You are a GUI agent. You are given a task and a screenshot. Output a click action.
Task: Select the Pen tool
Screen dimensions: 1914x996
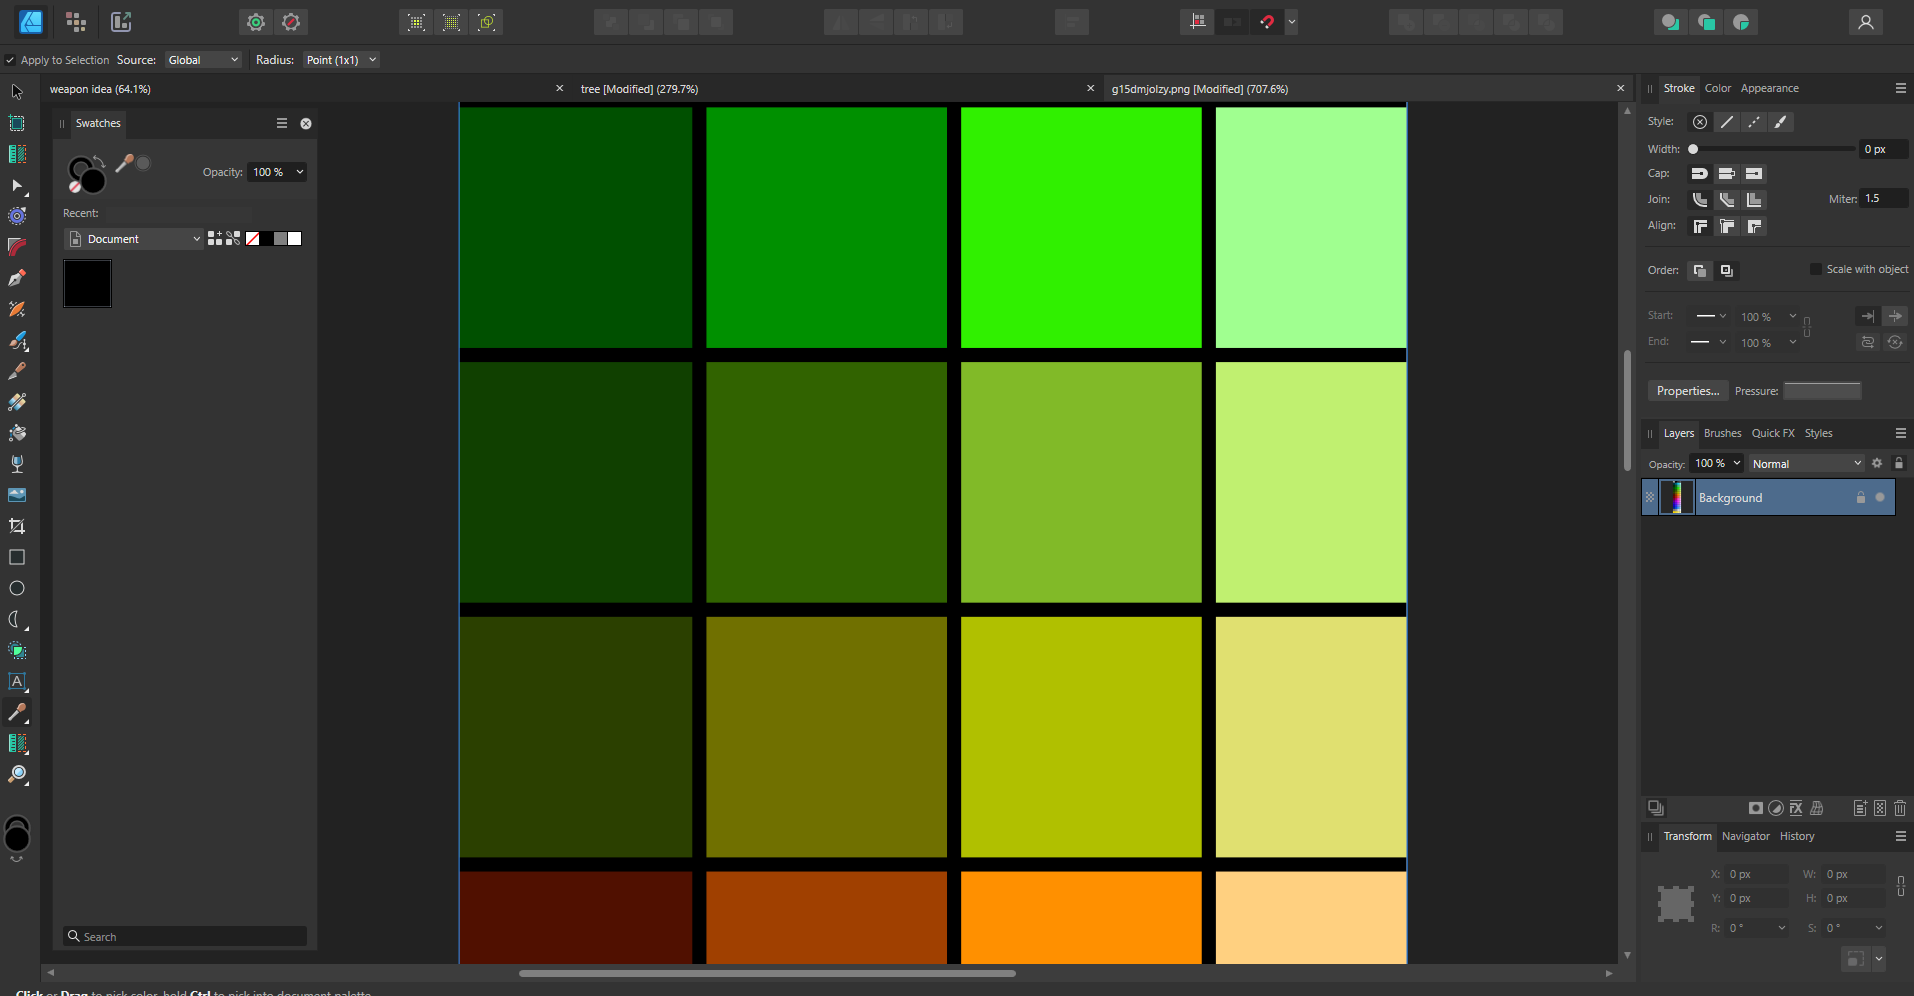[x=17, y=278]
